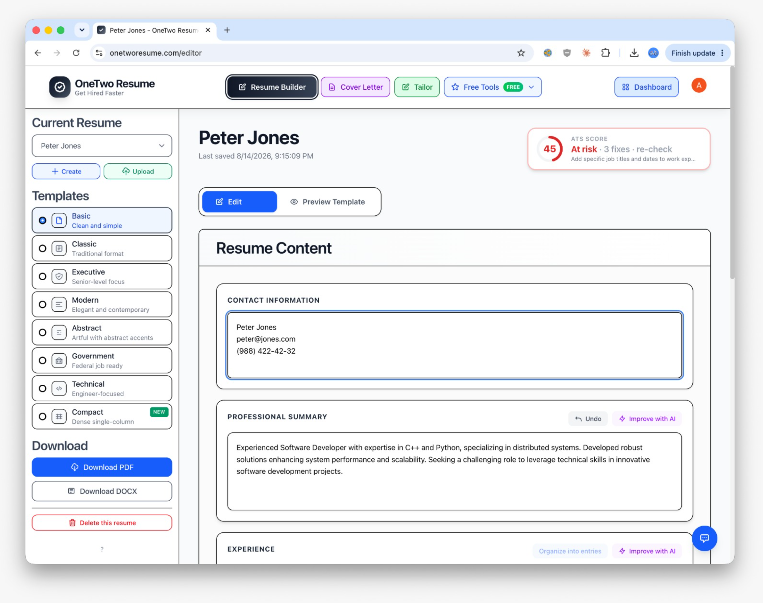Click the ATS score 45 gauge
Screen dimensions: 763x603
tap(549, 149)
